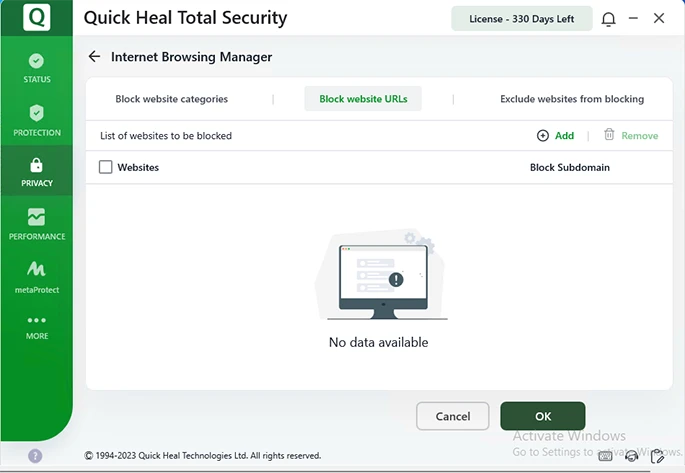Open the Protection shield section

pos(37,120)
